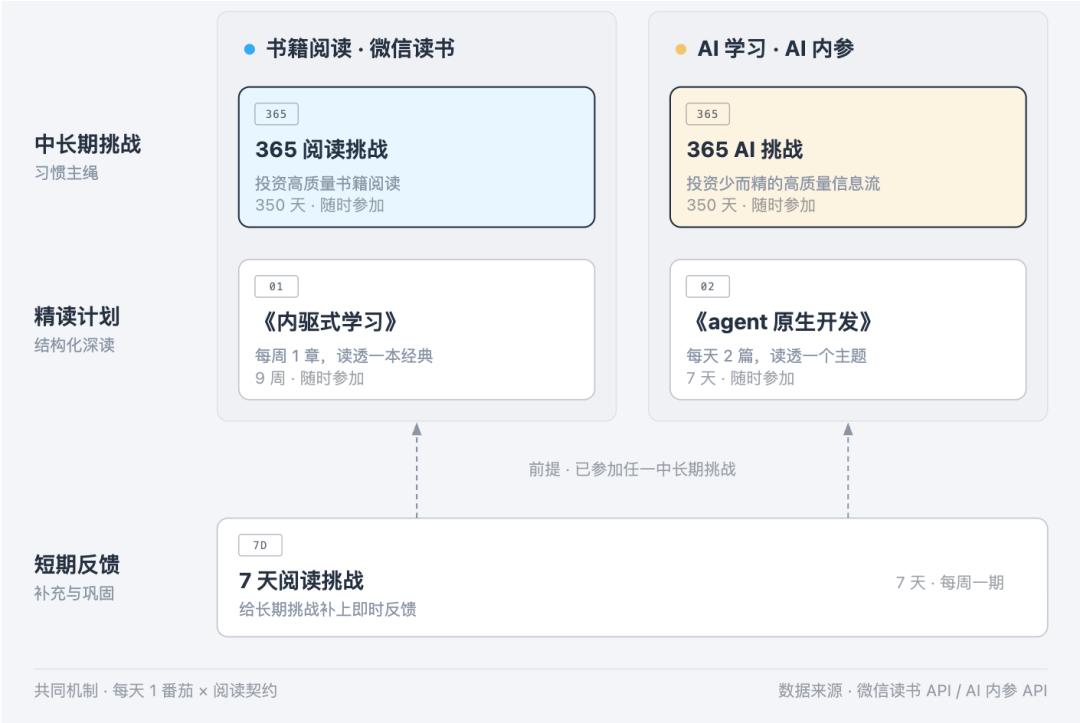Open the 7 天阅读挑战 card title
Viewport: 1080px width, 723px height.
click(x=301, y=580)
